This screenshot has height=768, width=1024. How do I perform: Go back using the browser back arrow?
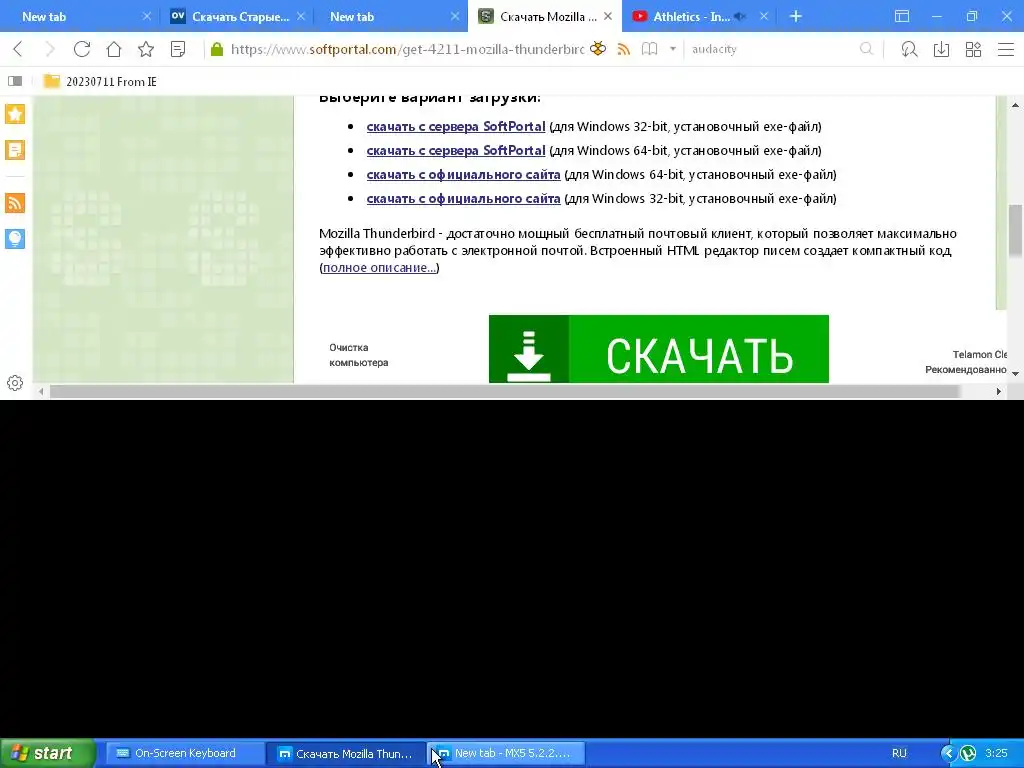pos(18,49)
